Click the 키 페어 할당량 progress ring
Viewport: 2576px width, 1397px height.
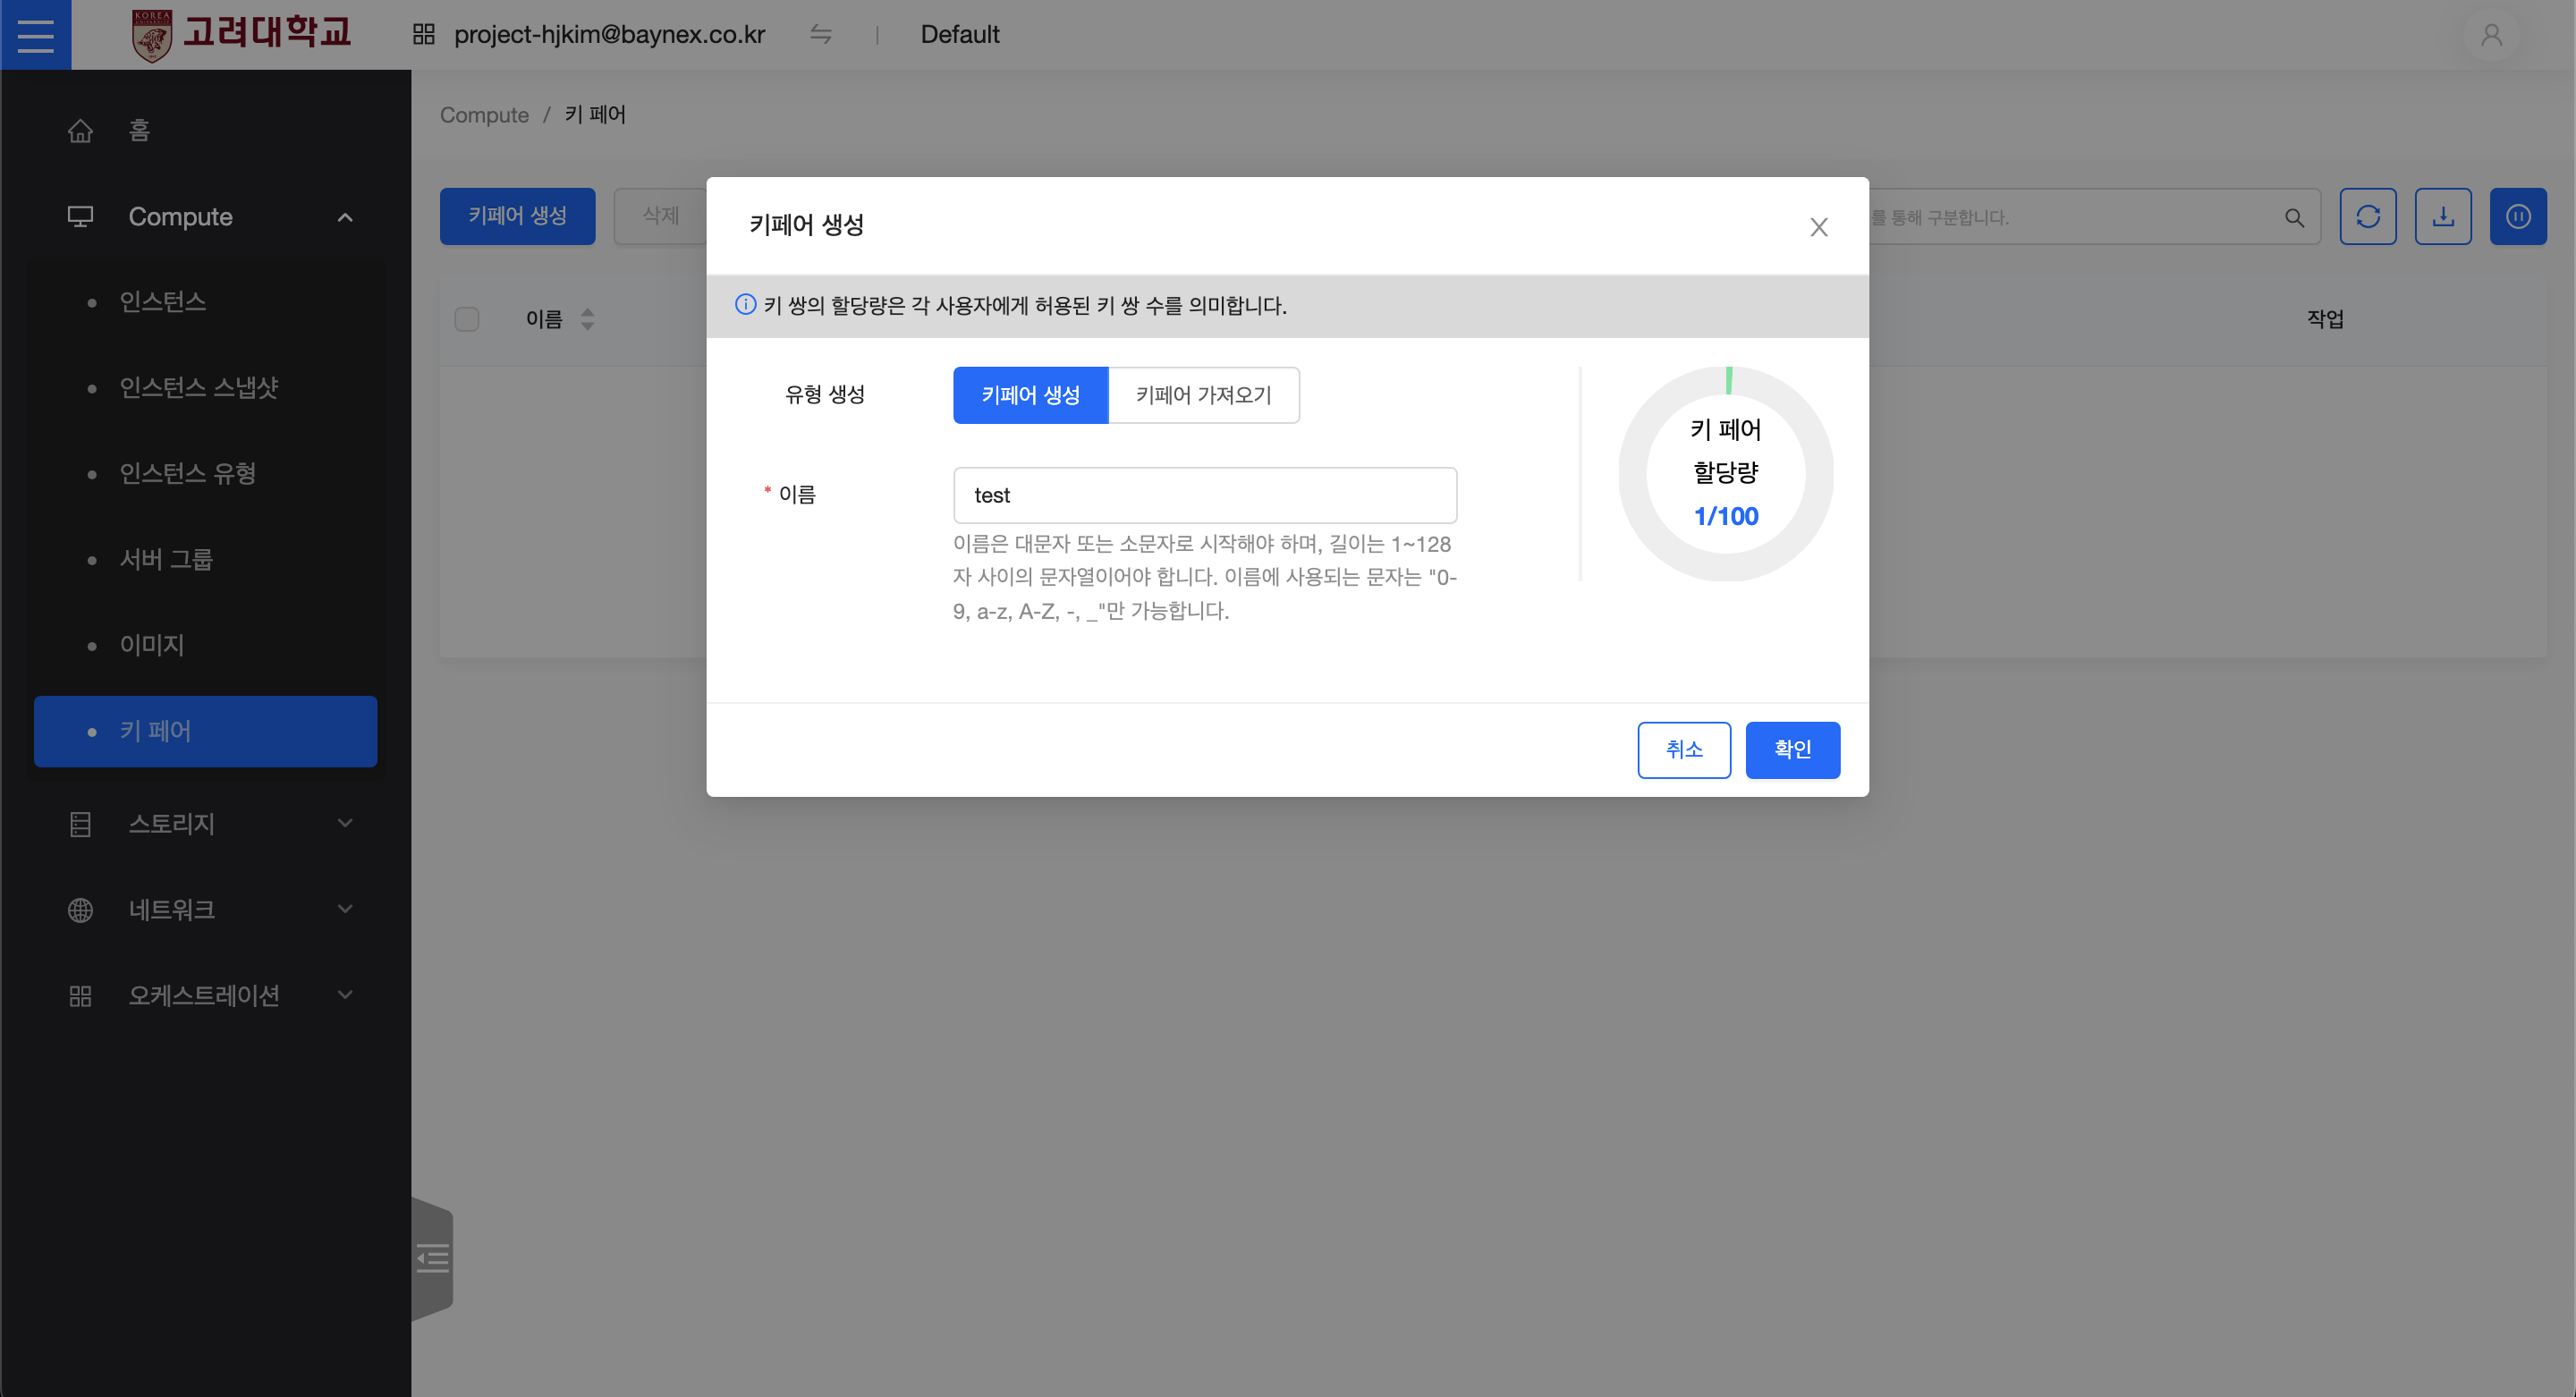[1726, 474]
